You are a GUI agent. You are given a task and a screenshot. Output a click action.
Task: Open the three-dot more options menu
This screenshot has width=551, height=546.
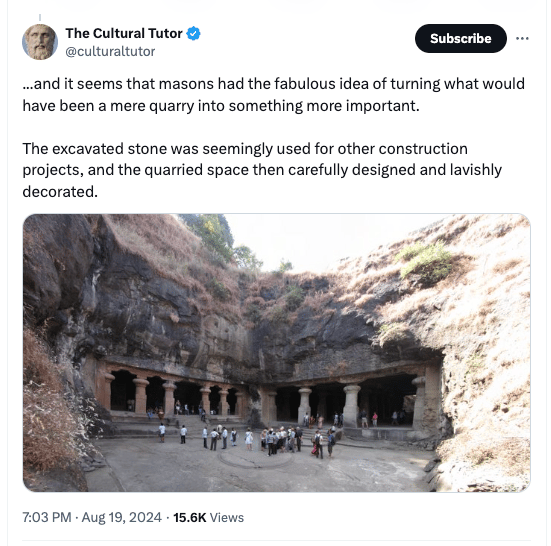(x=522, y=39)
